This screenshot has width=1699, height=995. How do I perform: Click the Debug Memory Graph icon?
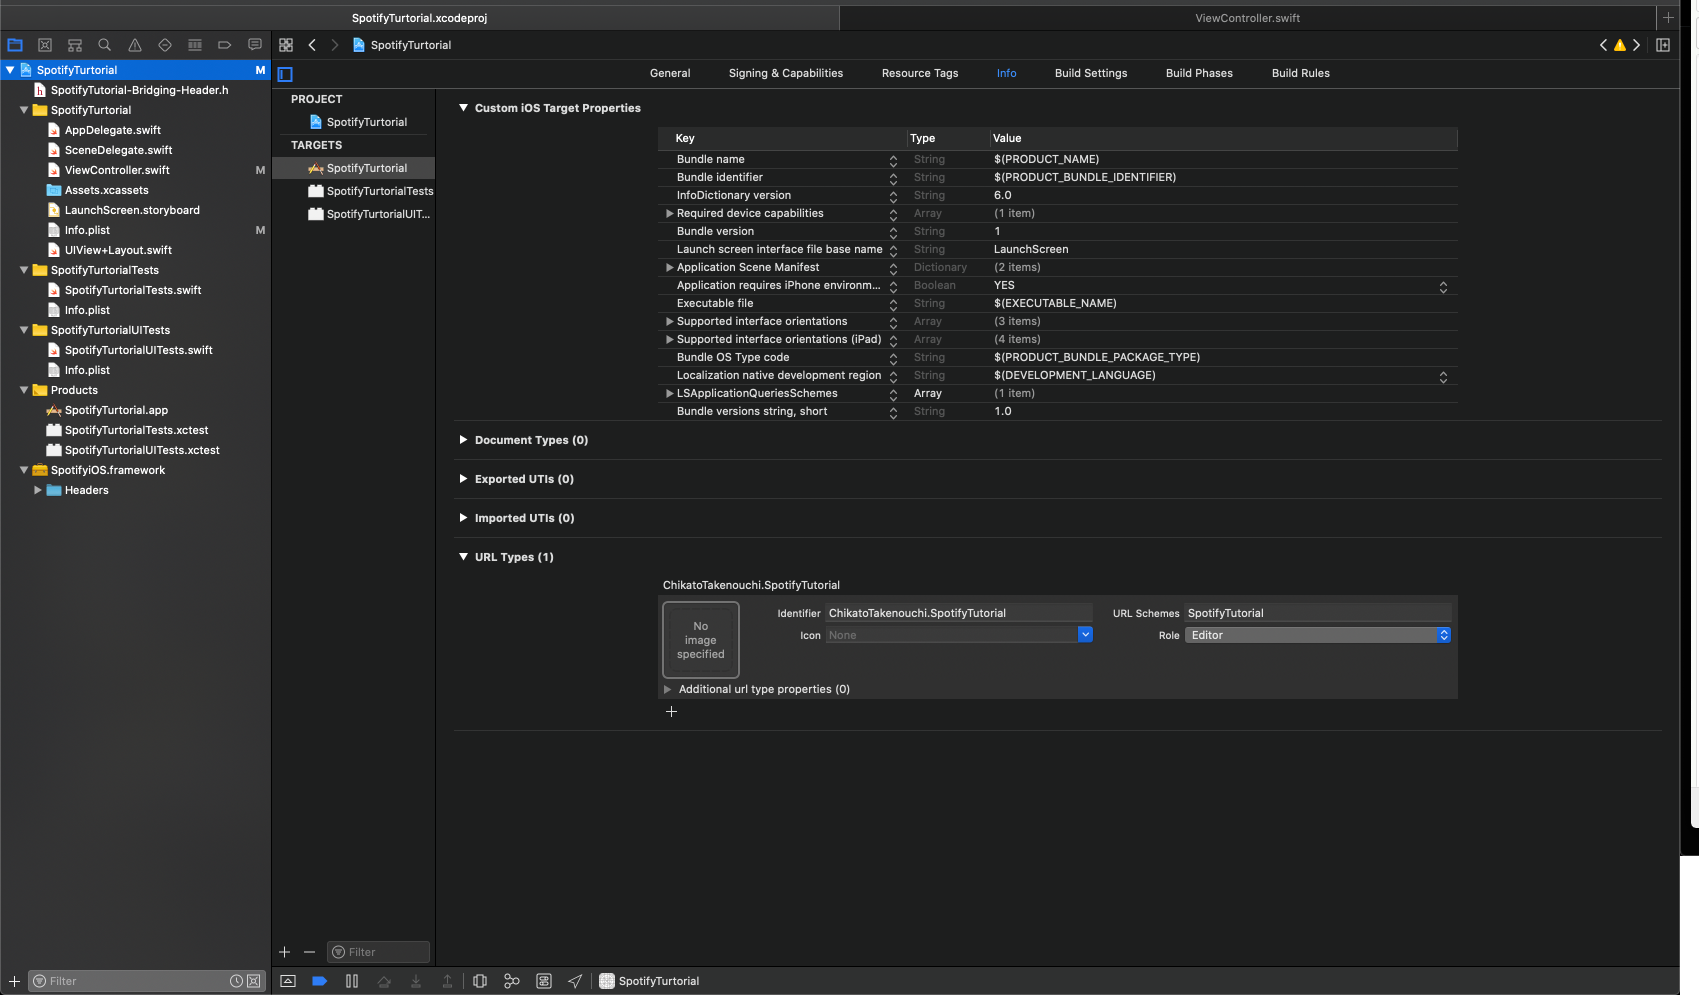click(512, 981)
